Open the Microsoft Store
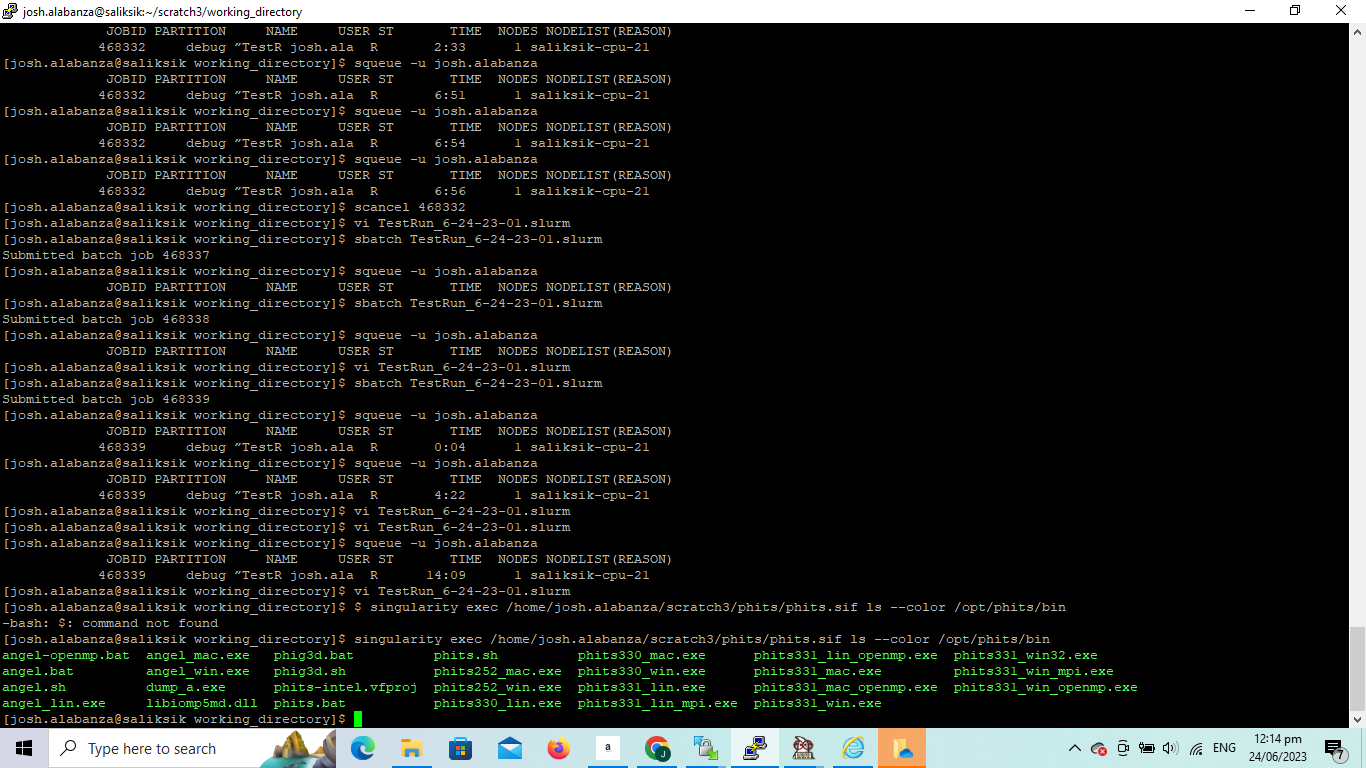The image size is (1366, 768). click(460, 748)
